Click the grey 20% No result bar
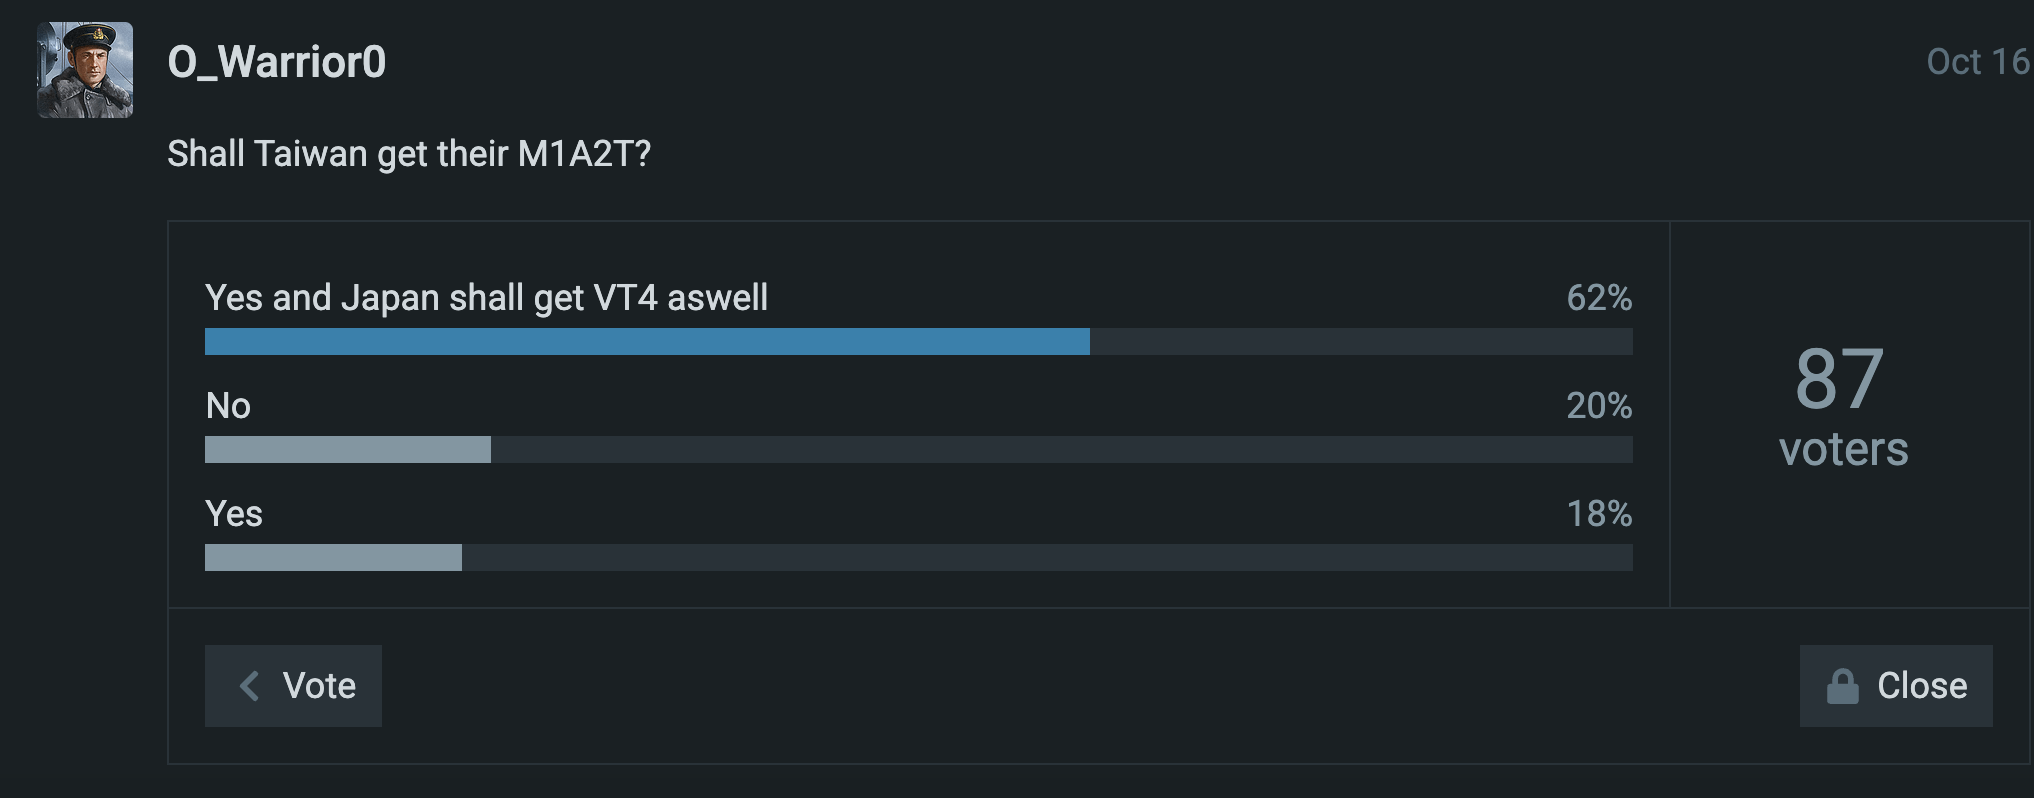 tap(348, 450)
